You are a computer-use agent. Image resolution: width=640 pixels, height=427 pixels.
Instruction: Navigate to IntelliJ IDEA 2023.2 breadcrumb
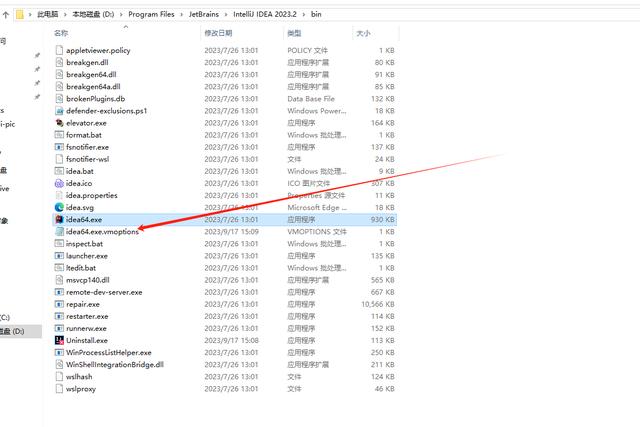point(265,14)
